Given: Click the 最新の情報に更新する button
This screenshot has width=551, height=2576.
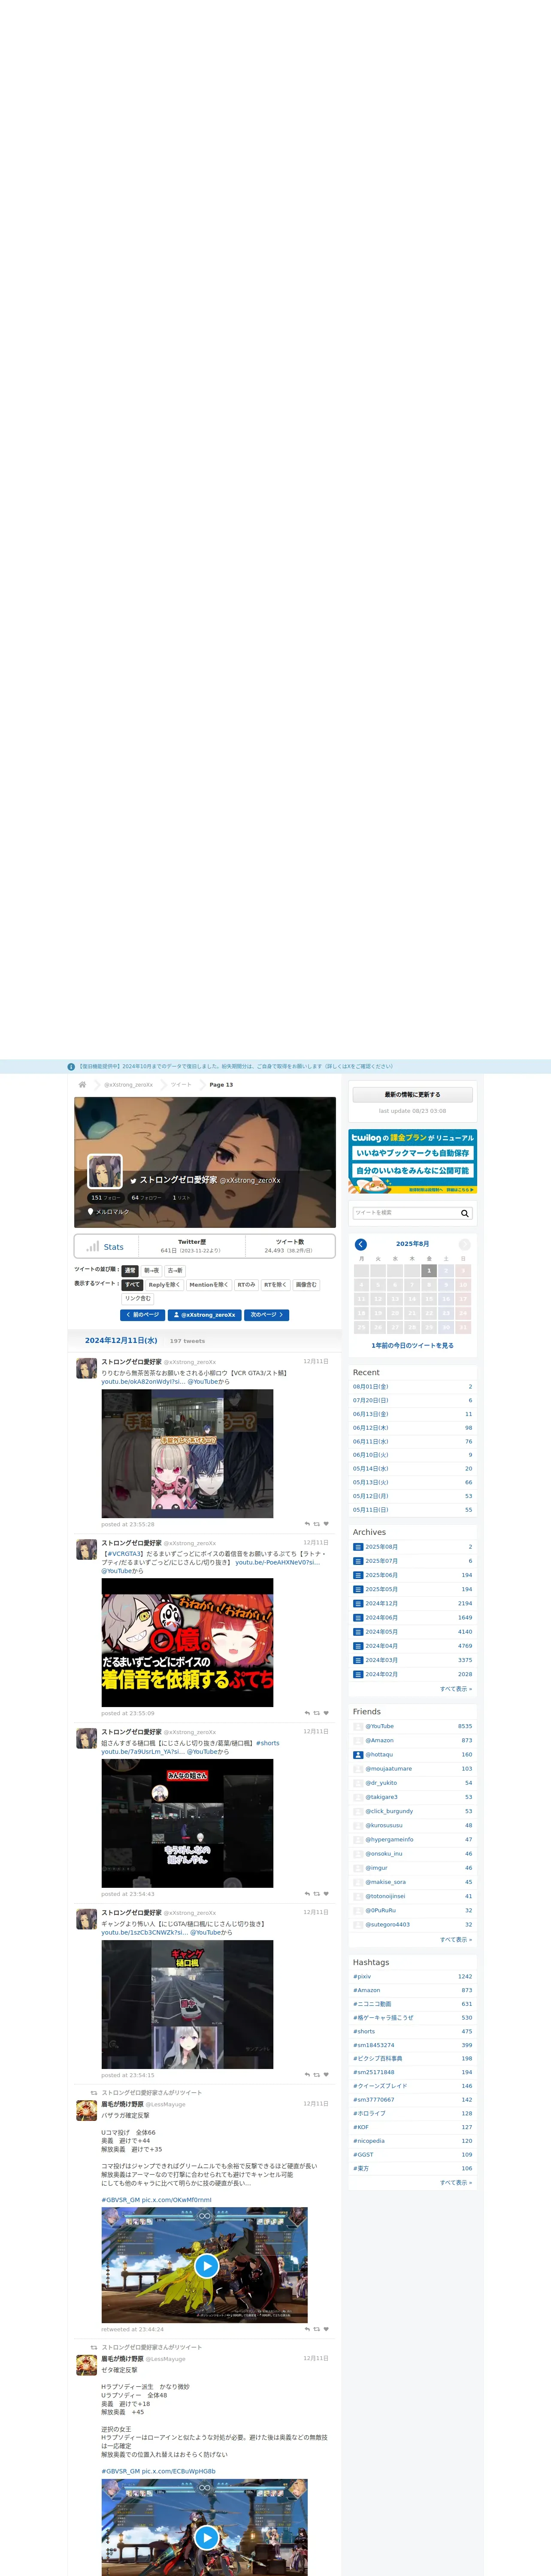Looking at the screenshot, I should point(413,1095).
